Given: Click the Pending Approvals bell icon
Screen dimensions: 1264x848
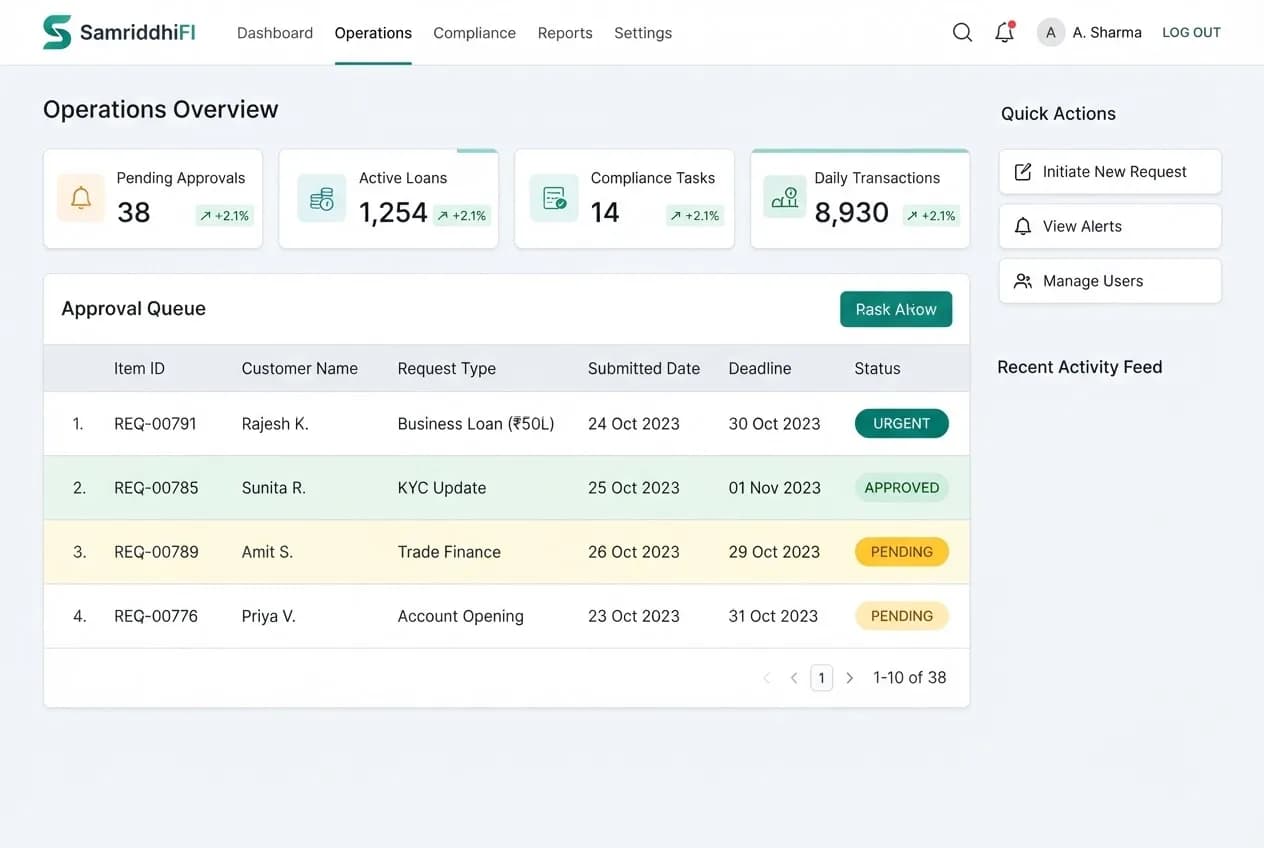Looking at the screenshot, I should [x=81, y=198].
